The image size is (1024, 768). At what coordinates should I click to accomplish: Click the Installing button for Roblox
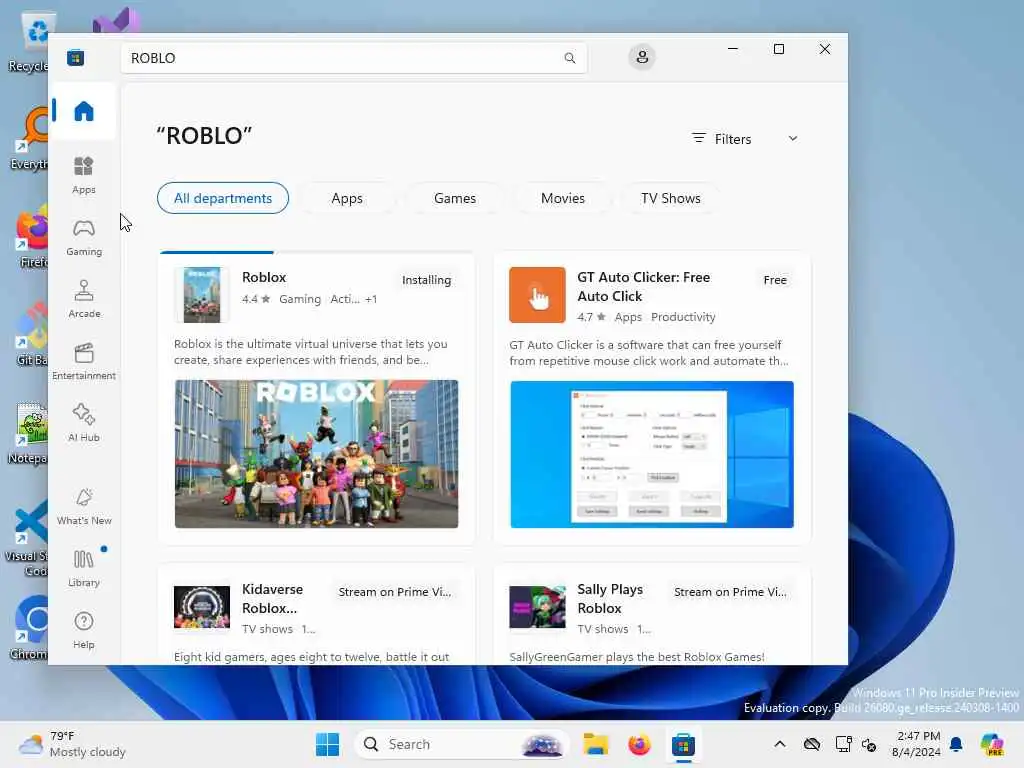coord(426,280)
